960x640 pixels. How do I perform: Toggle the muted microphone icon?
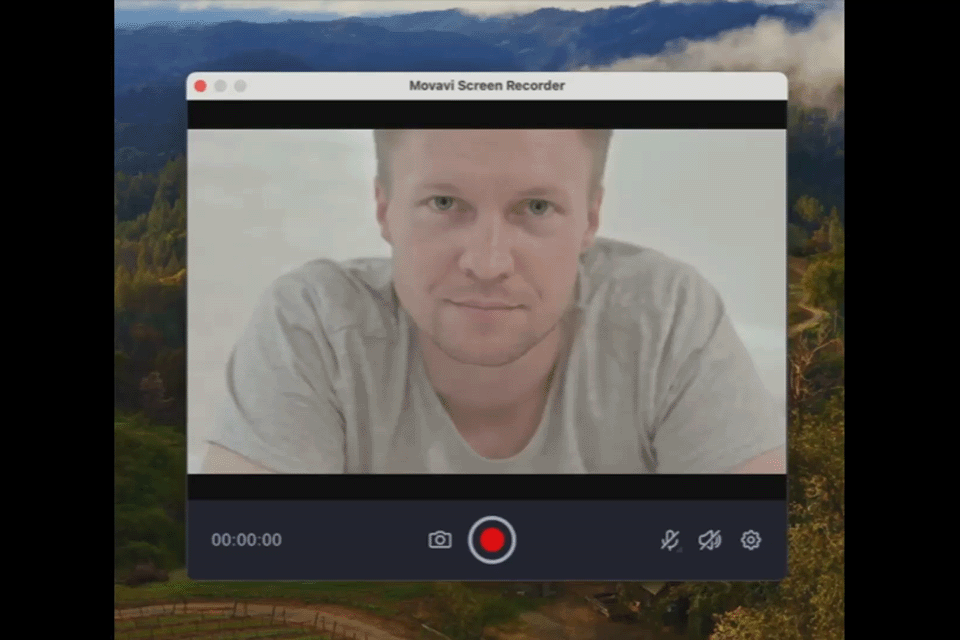tap(670, 540)
